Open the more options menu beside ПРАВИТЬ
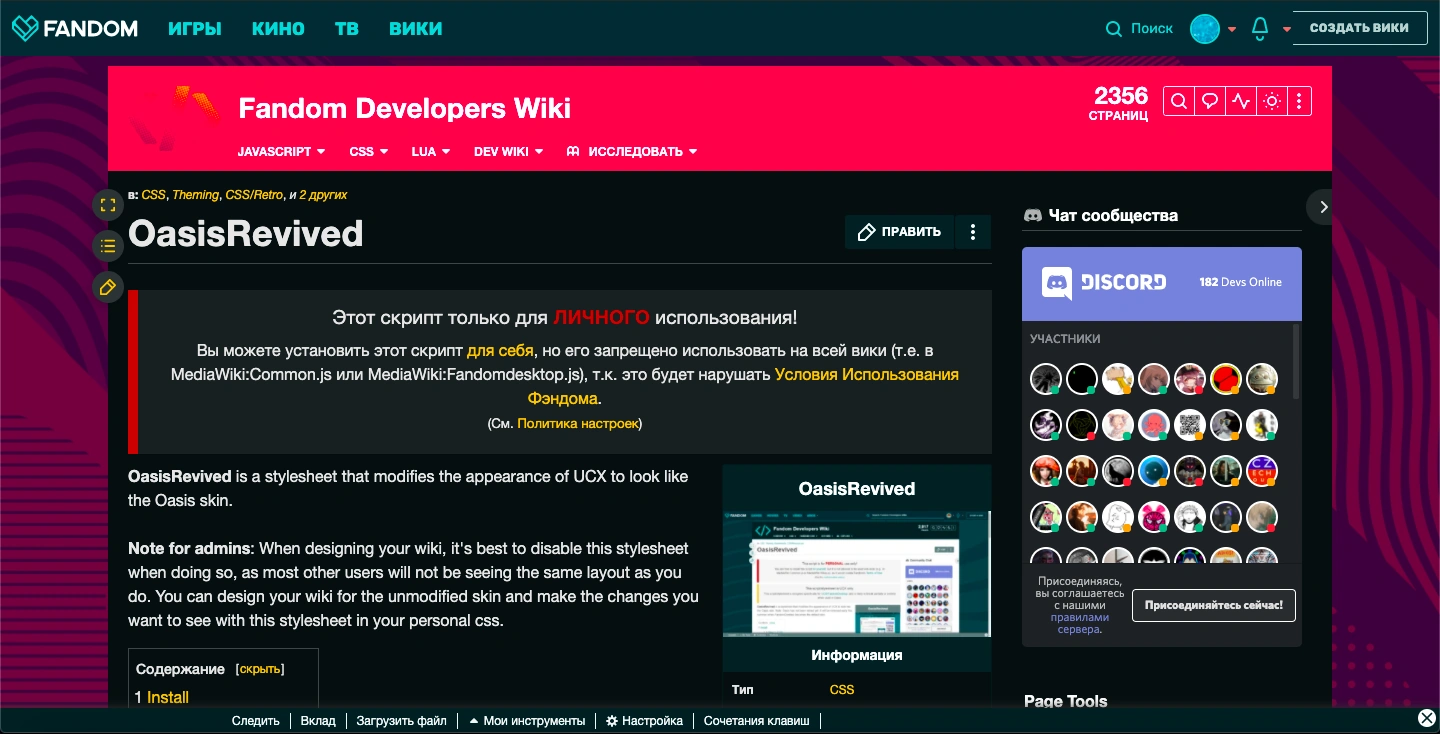The image size is (1440, 734). (973, 232)
